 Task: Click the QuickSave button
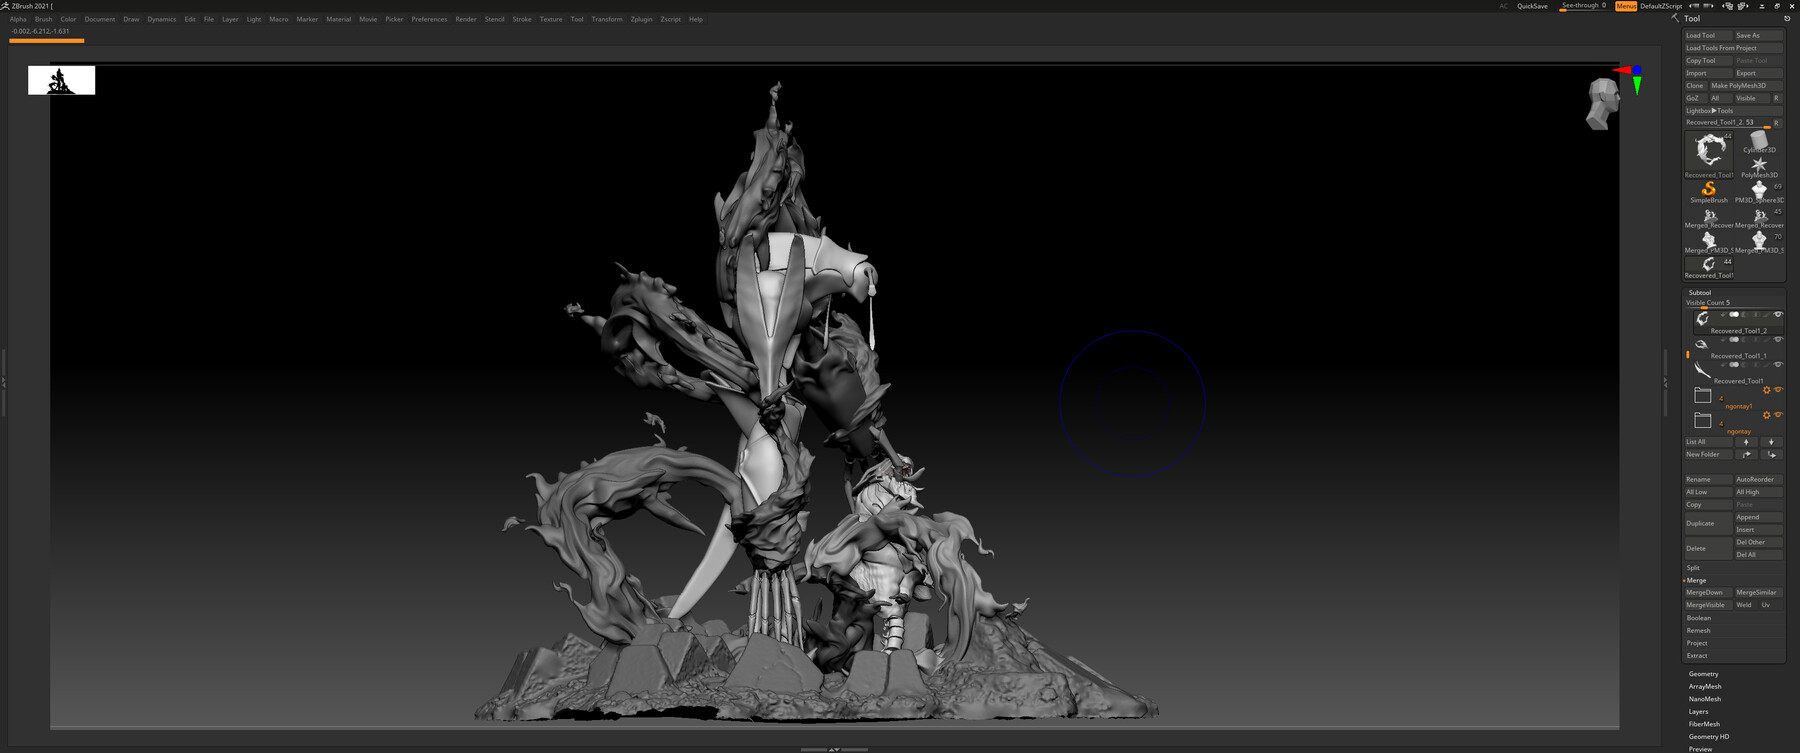tap(1532, 6)
